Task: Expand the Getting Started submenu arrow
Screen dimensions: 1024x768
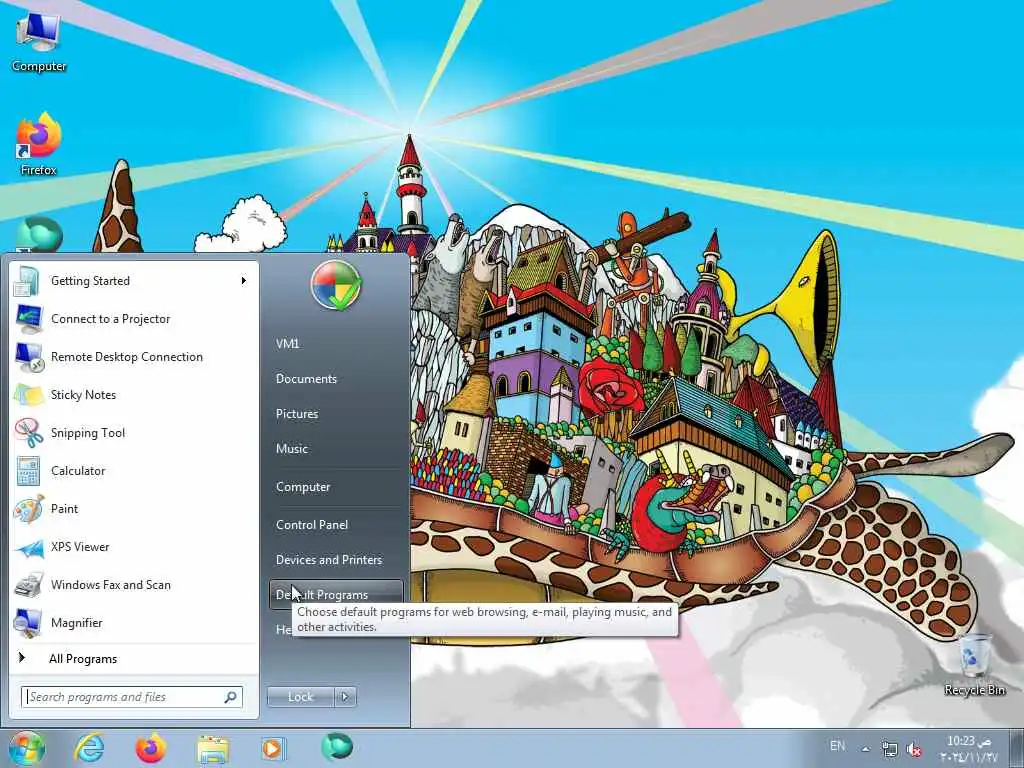Action: coord(244,281)
